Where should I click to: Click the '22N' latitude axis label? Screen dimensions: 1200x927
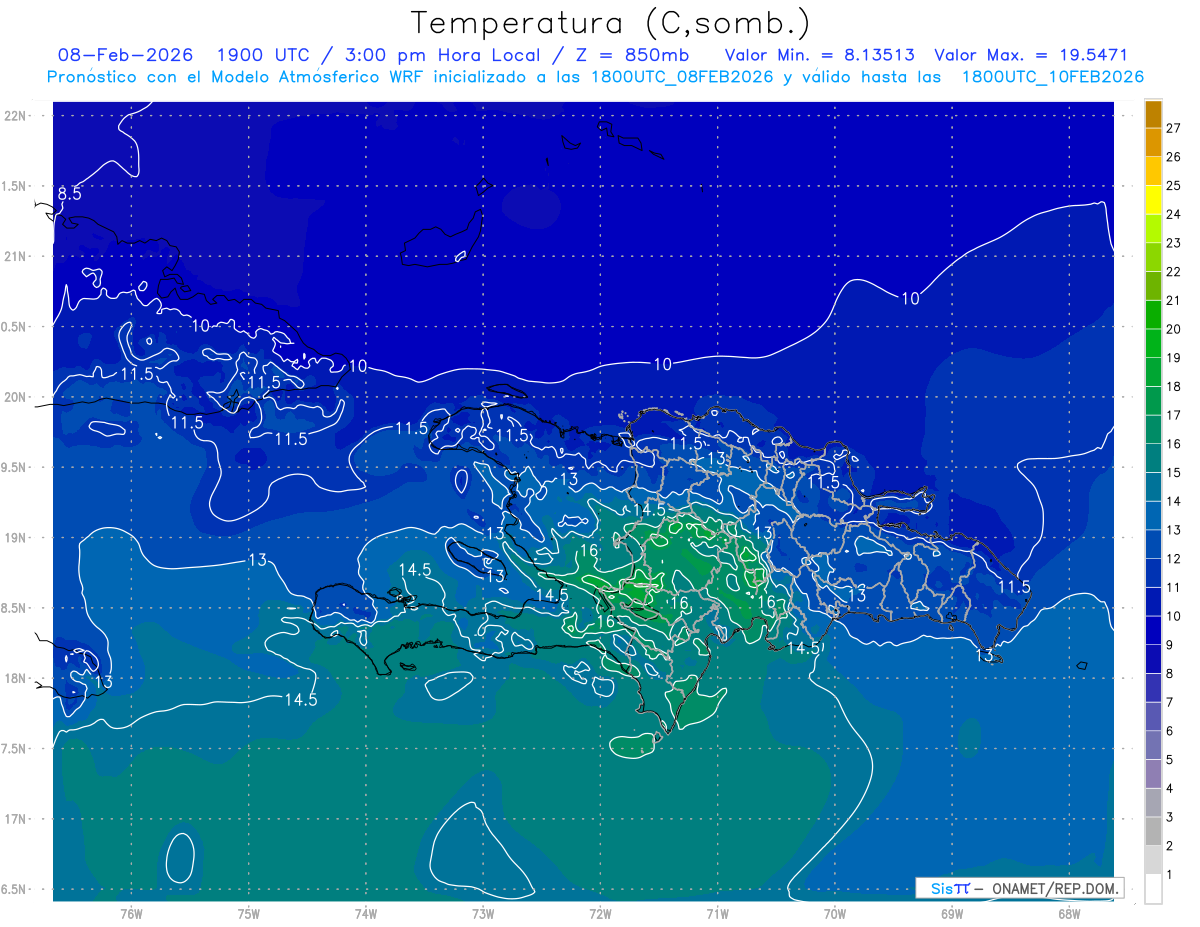[x=16, y=115]
